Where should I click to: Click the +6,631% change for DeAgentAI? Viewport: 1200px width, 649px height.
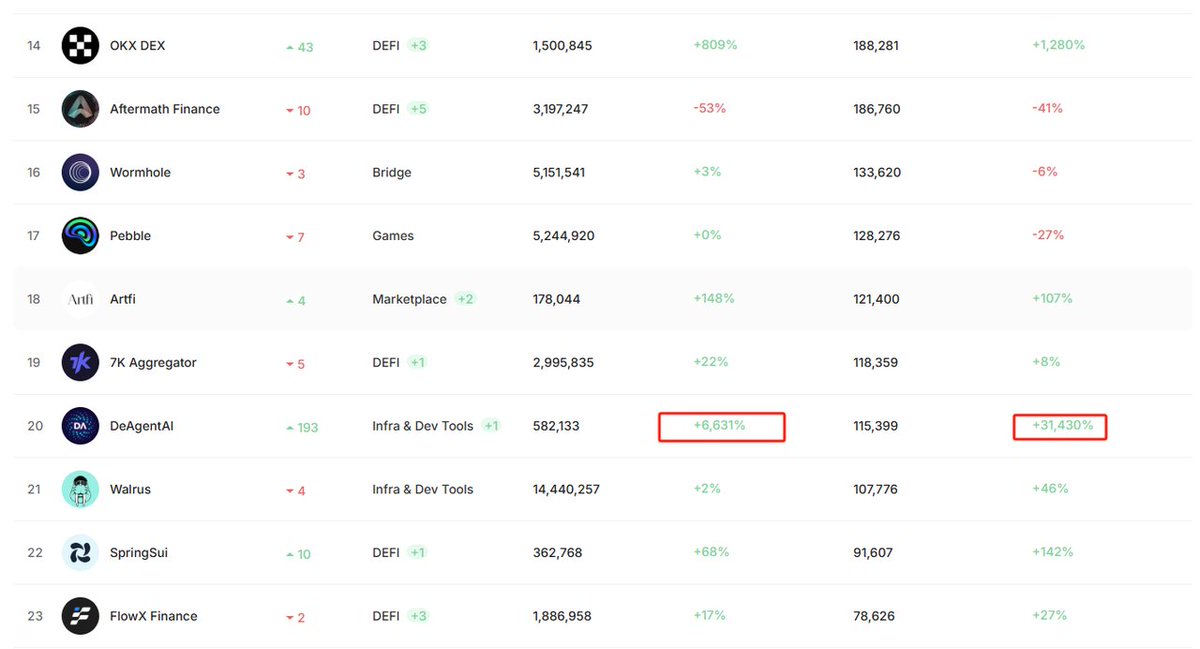point(719,425)
